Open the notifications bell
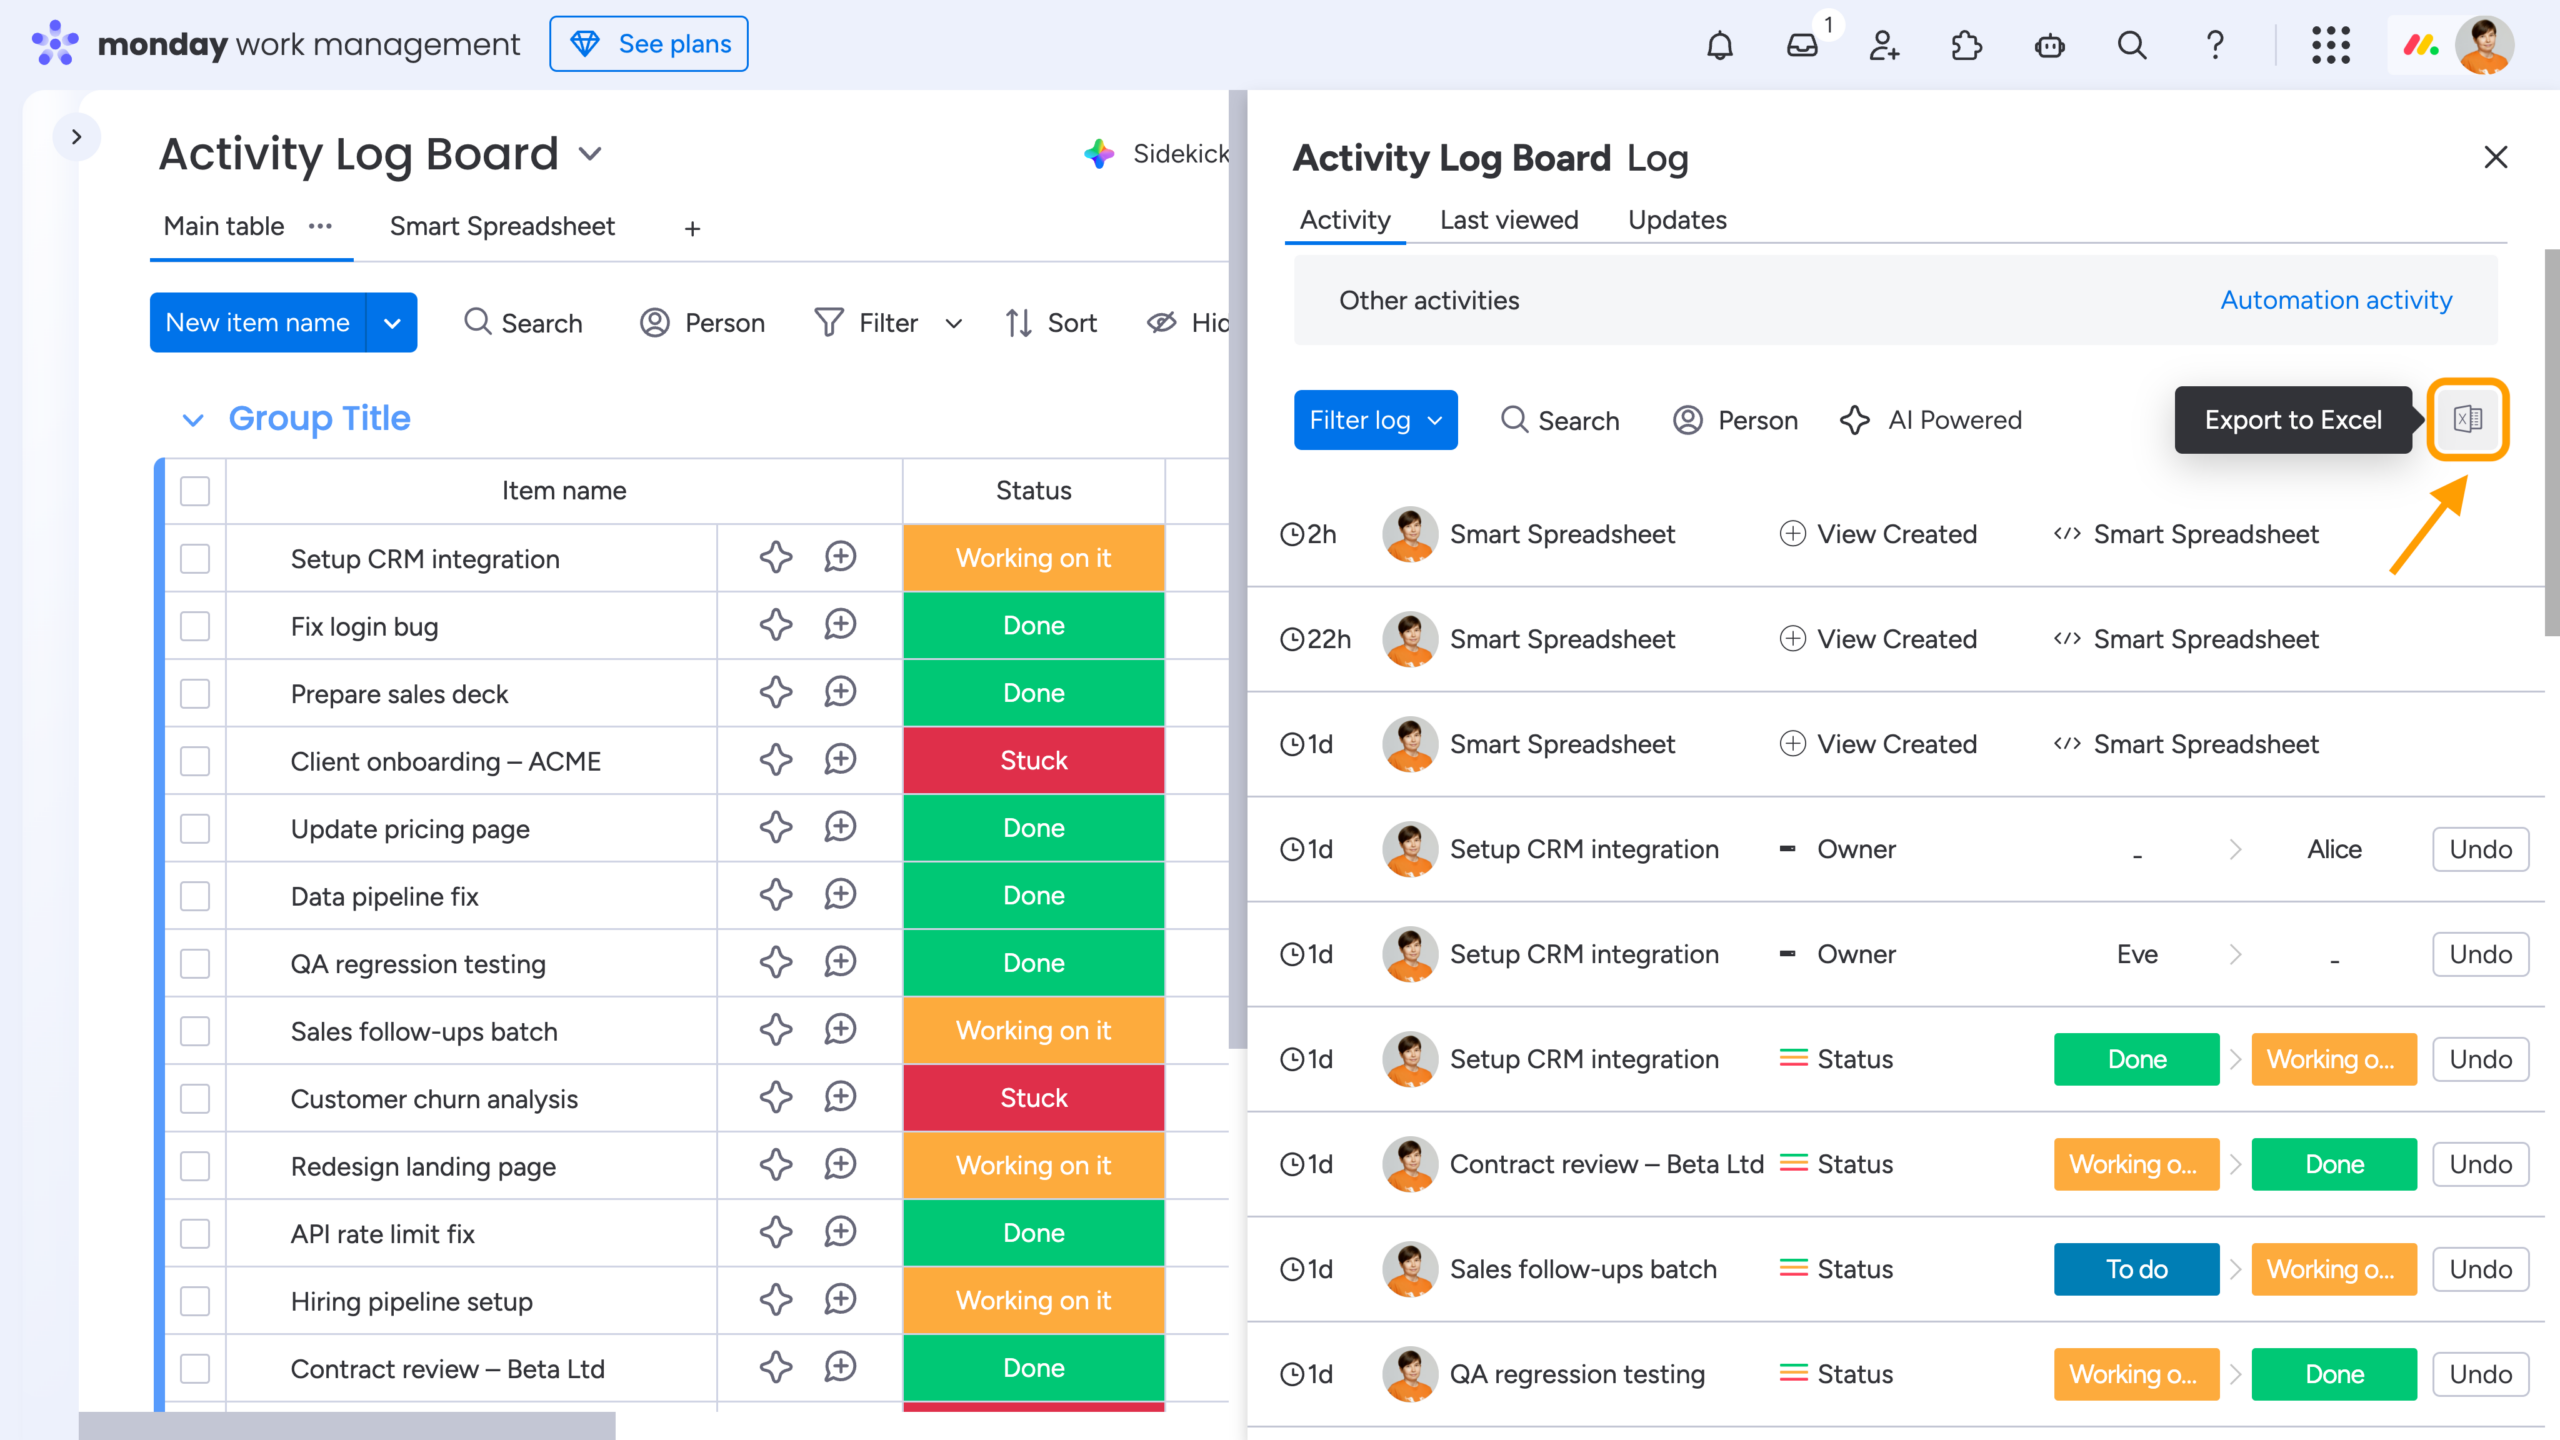Image resolution: width=2560 pixels, height=1440 pixels. [1720, 45]
